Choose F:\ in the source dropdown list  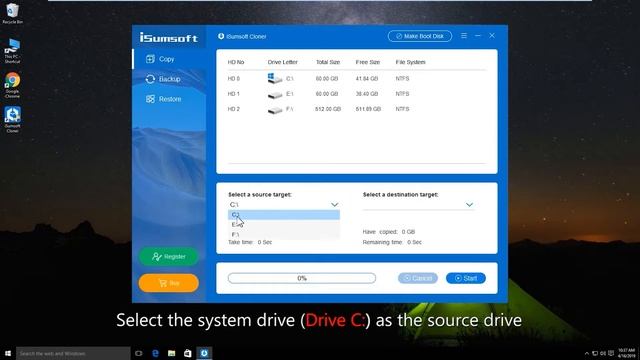[284, 234]
